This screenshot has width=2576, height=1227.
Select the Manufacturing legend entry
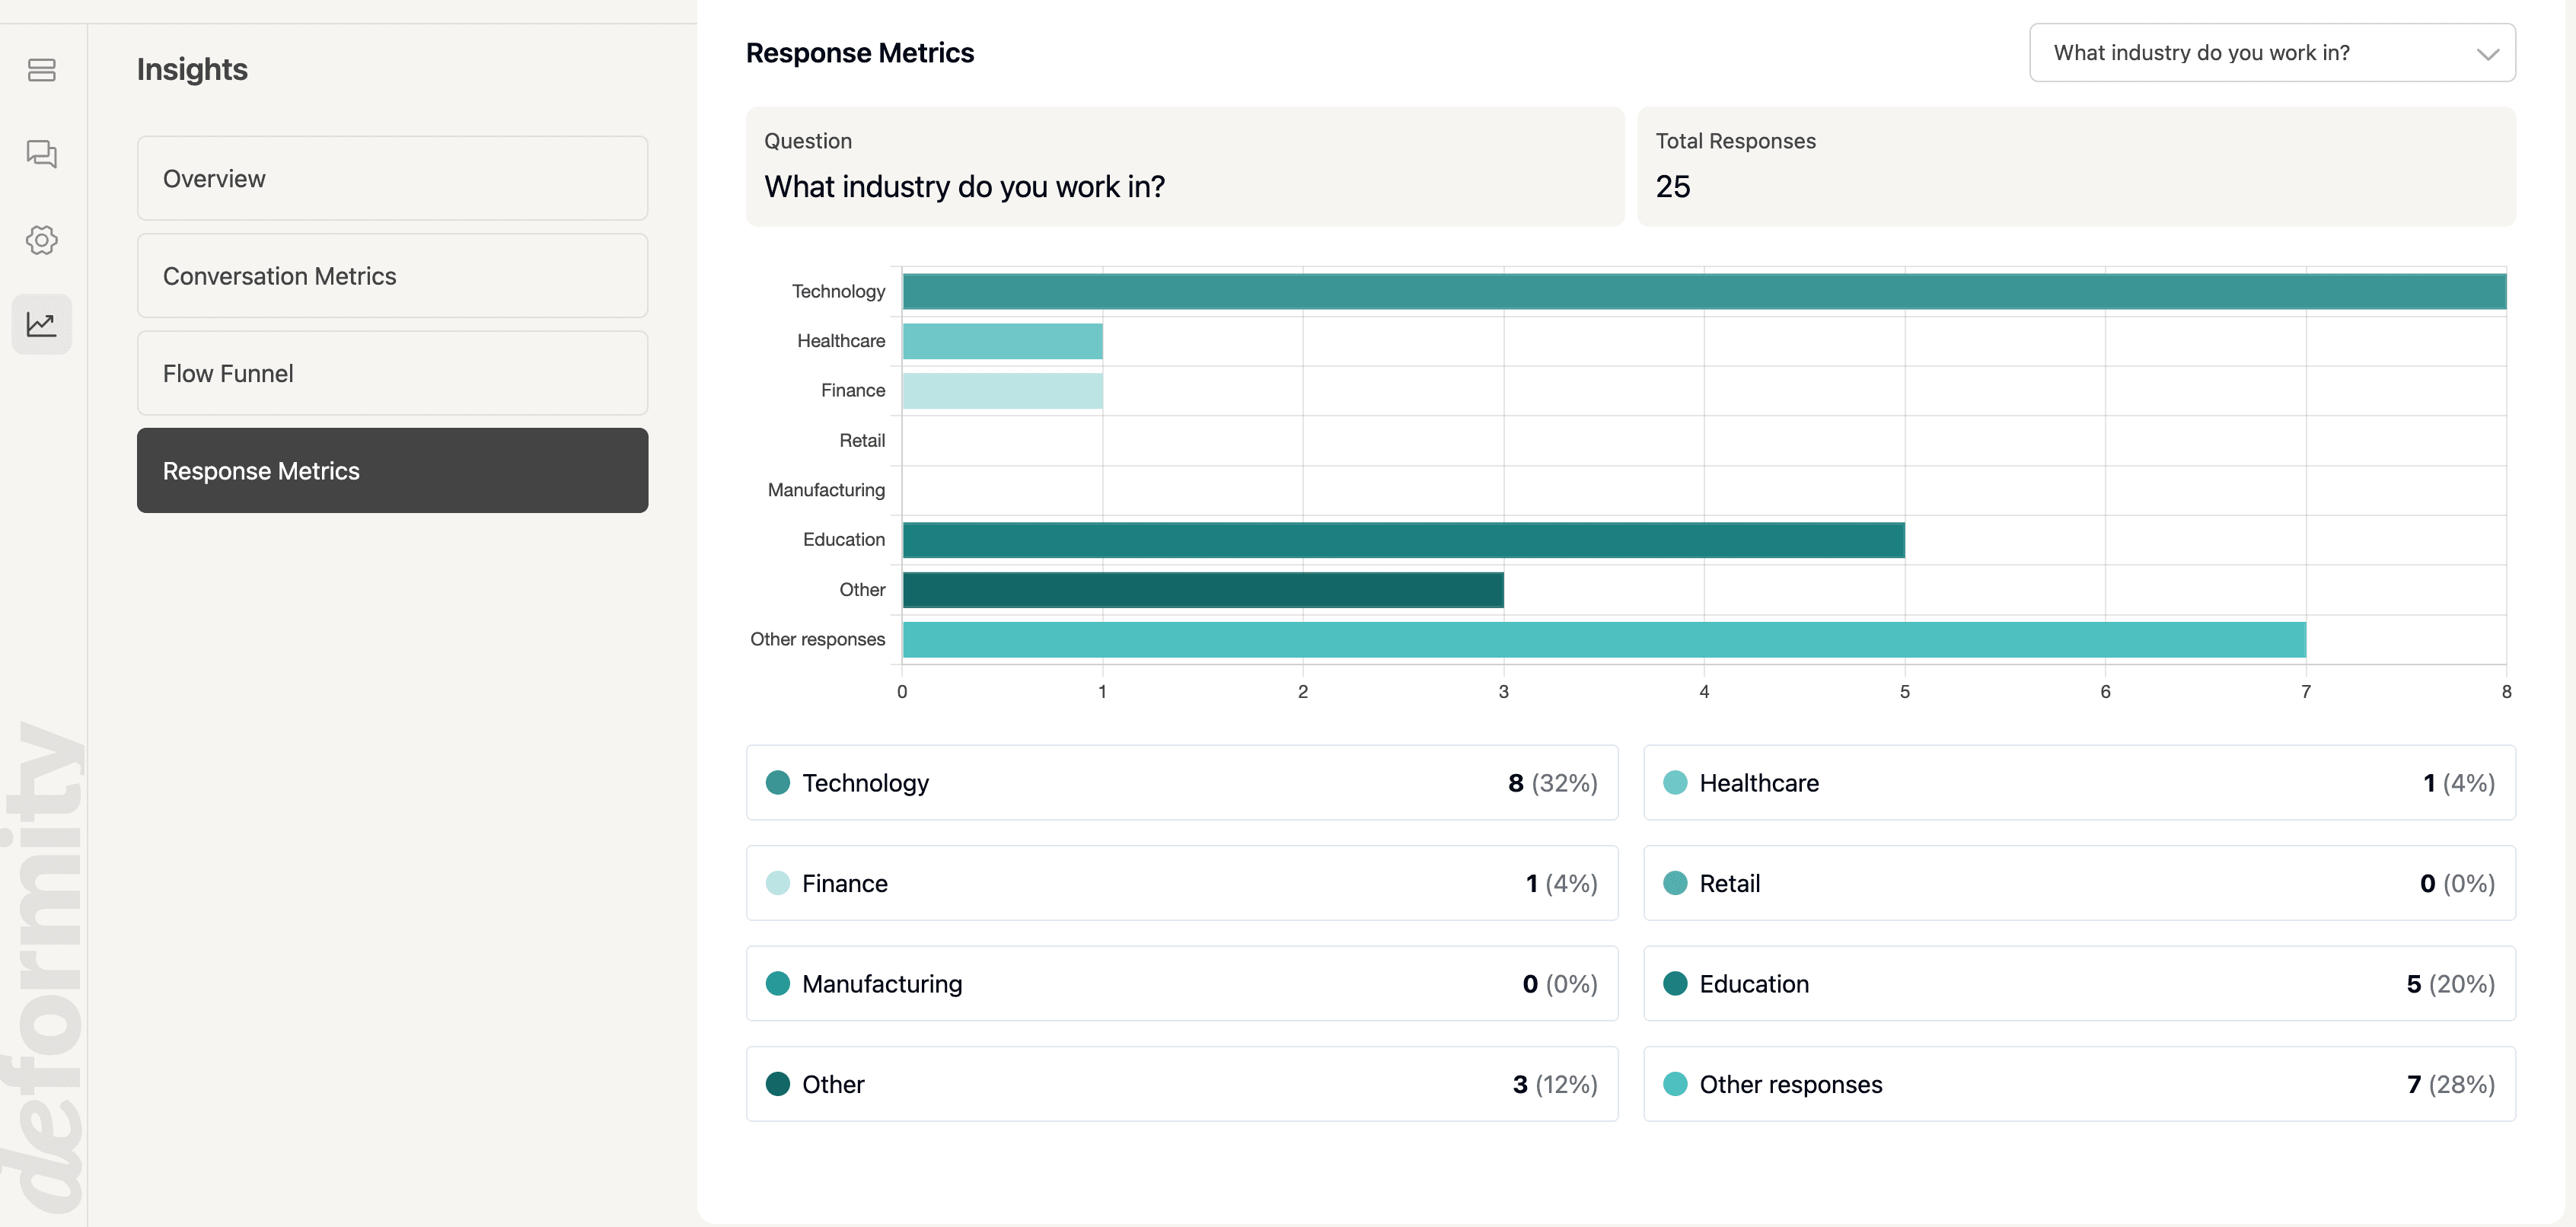[x=1182, y=984]
